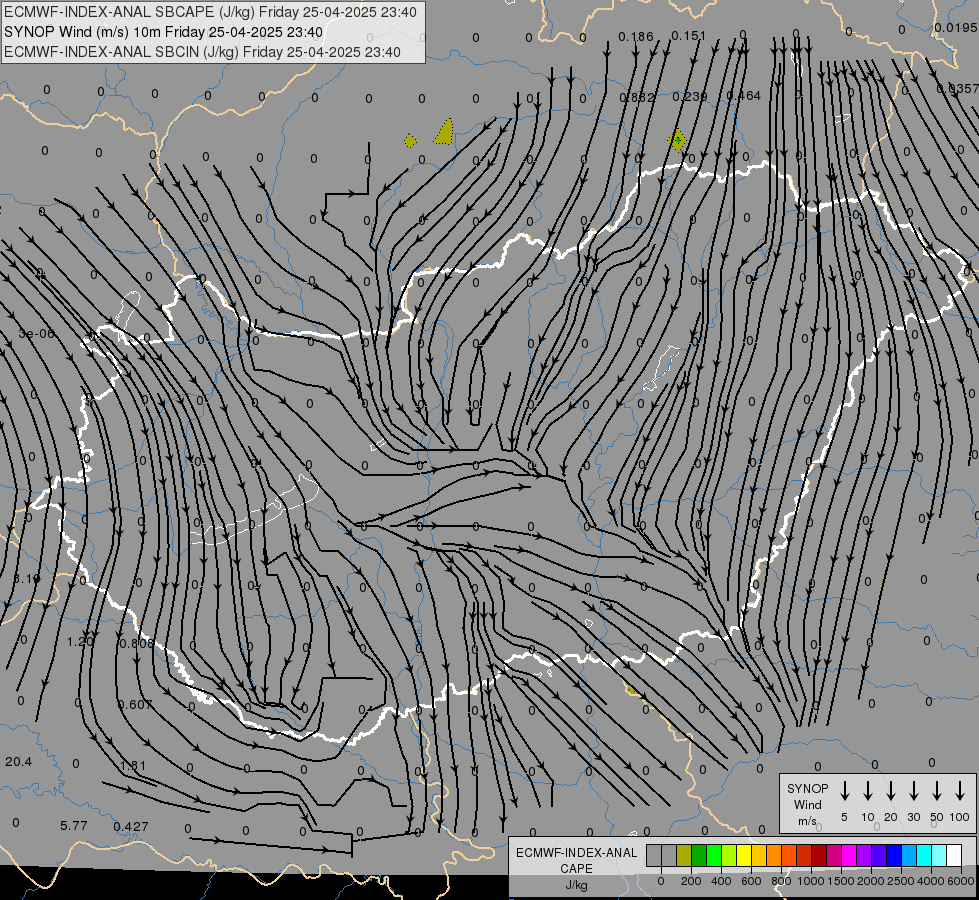Click the 100 m/s wind arrow in legend
Screen dimensions: 979x900
[960, 791]
